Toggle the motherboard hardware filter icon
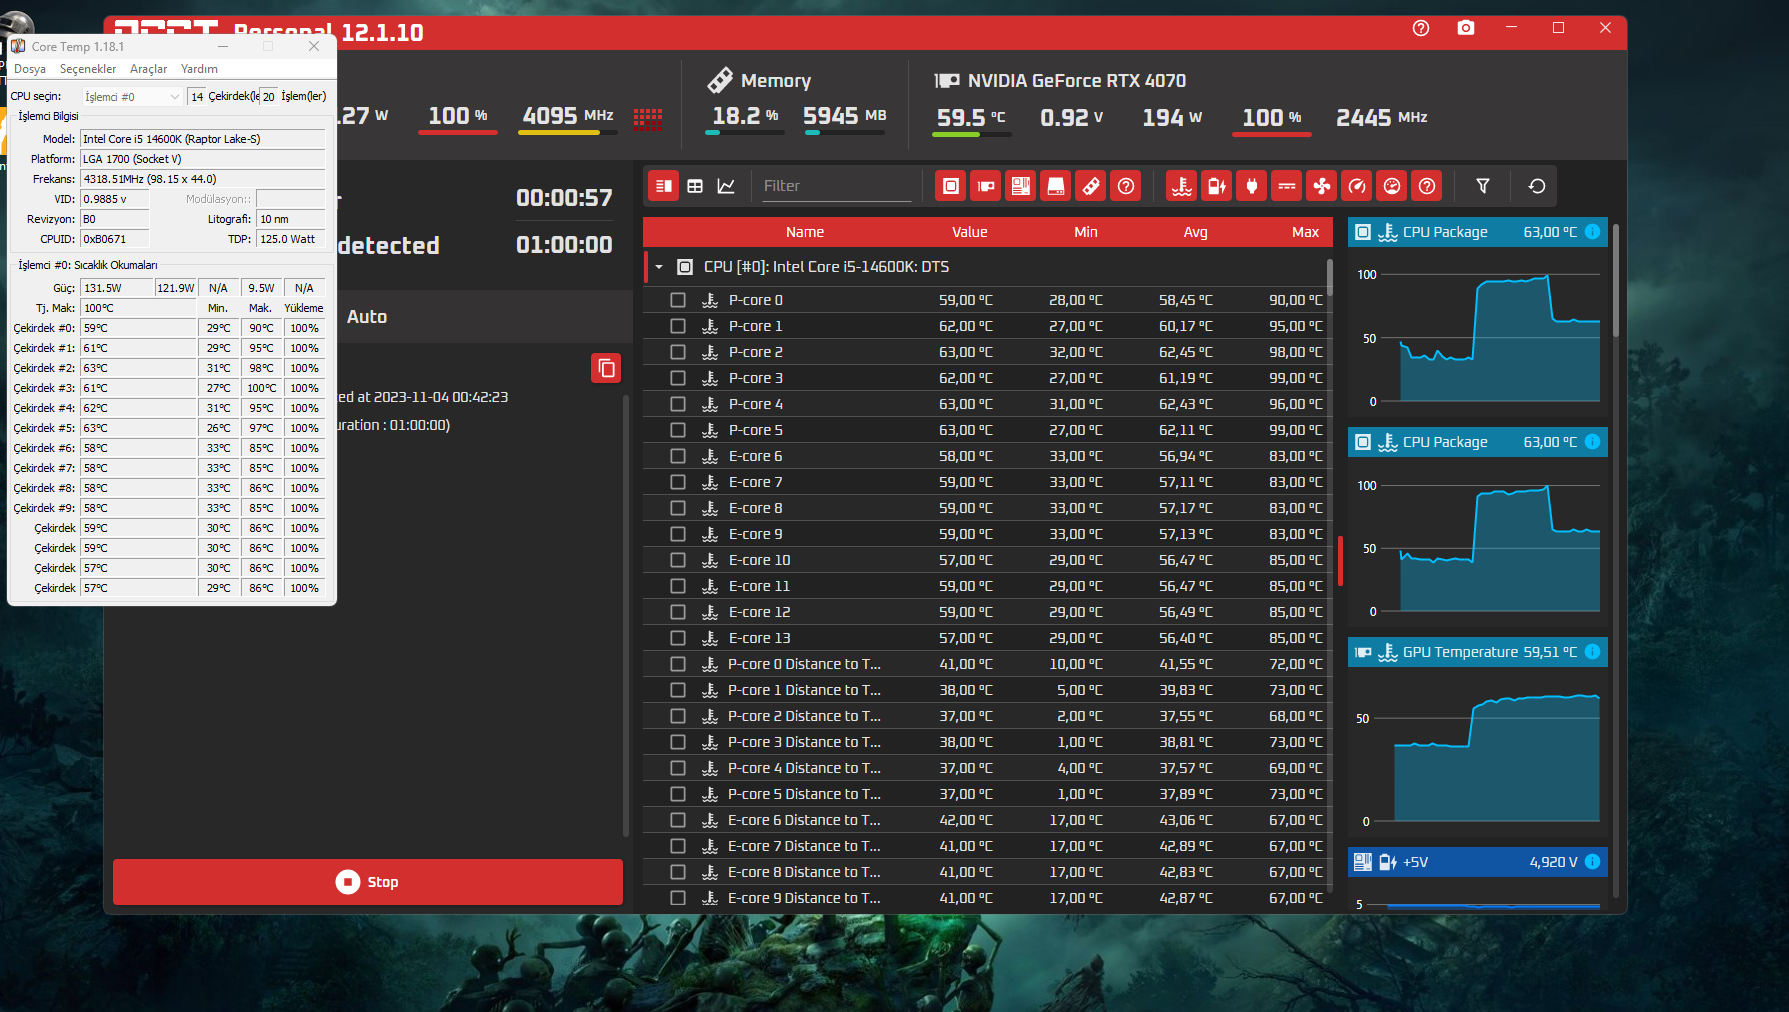1789x1012 pixels. tap(1021, 186)
